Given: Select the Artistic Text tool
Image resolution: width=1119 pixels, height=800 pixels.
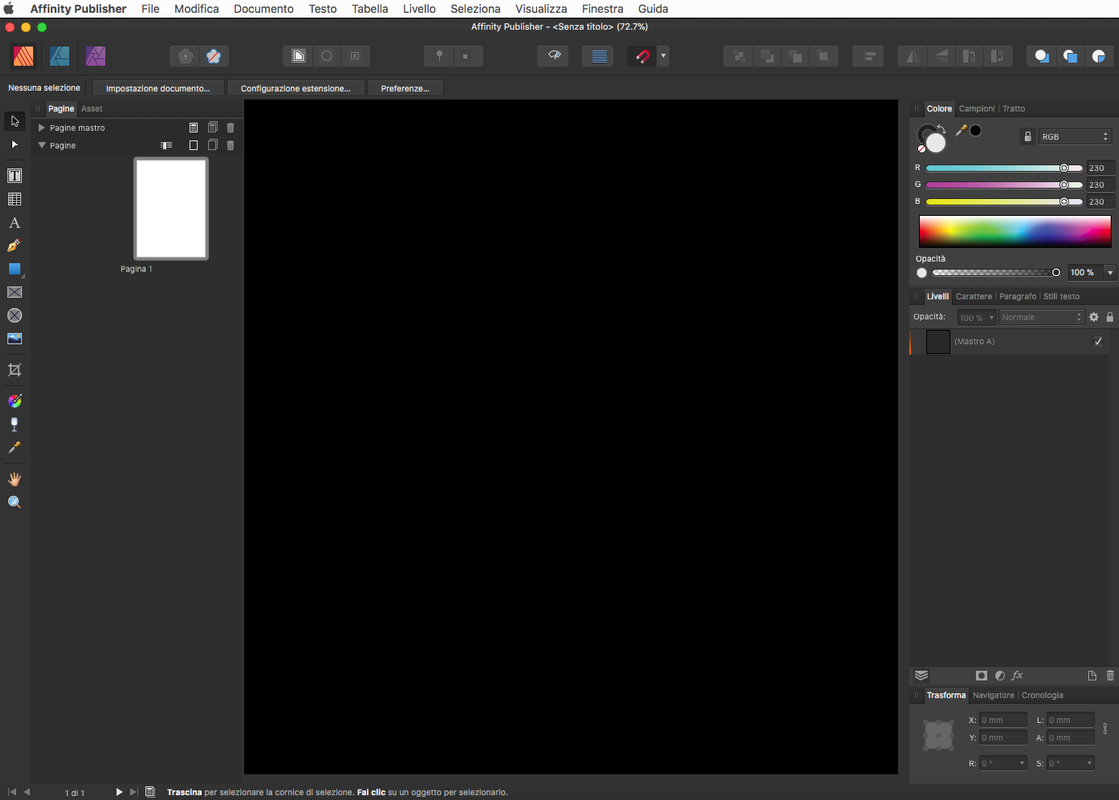Looking at the screenshot, I should coord(14,223).
